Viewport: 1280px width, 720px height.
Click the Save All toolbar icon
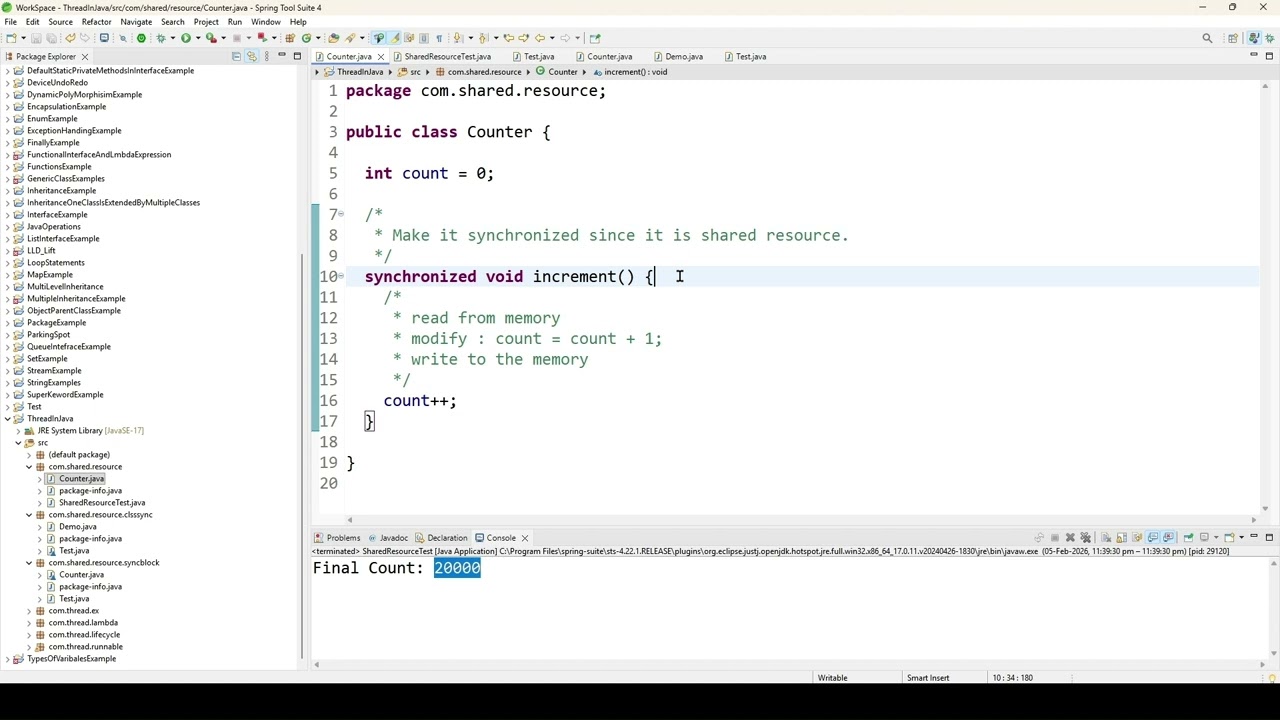tap(51, 38)
